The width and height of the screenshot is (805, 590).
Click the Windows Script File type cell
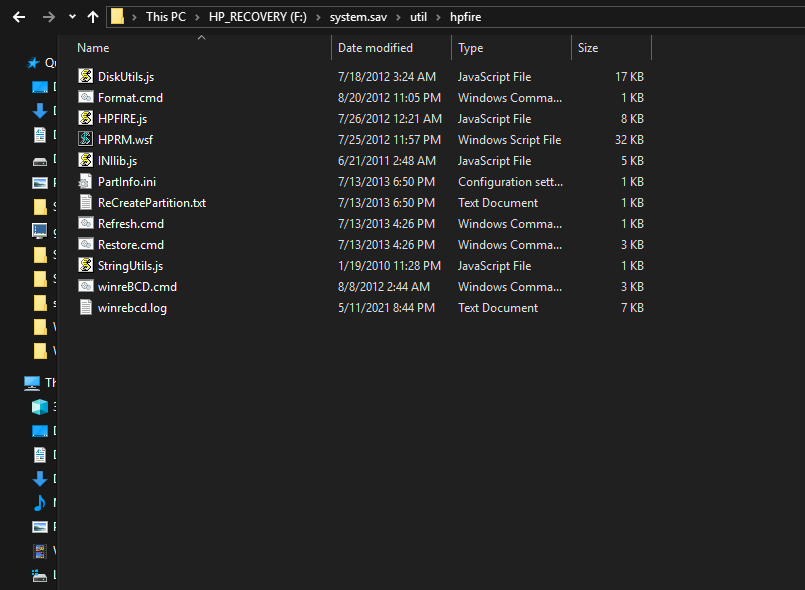[509, 140]
